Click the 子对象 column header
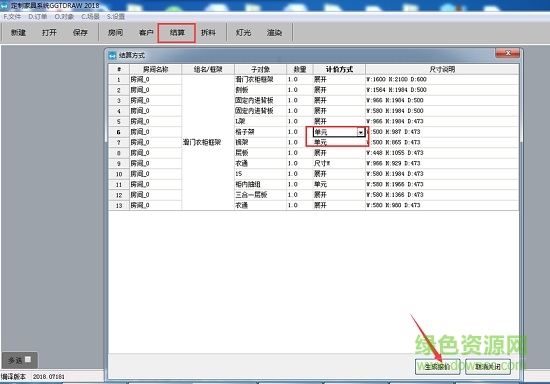550x384 pixels. [x=260, y=69]
